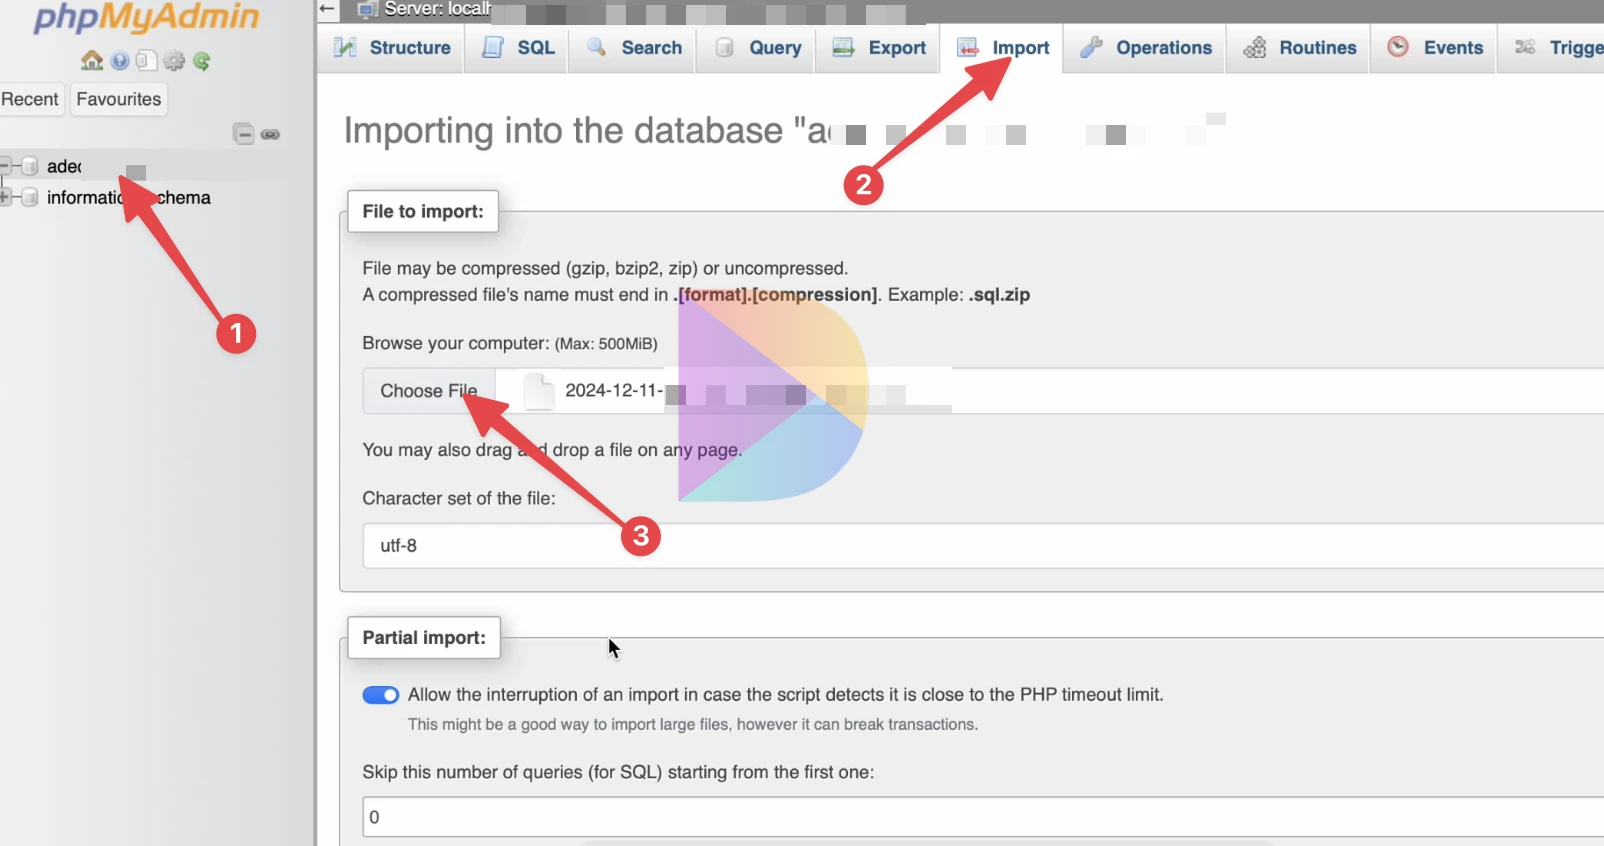
Task: Open the Query tab
Action: coord(757,48)
